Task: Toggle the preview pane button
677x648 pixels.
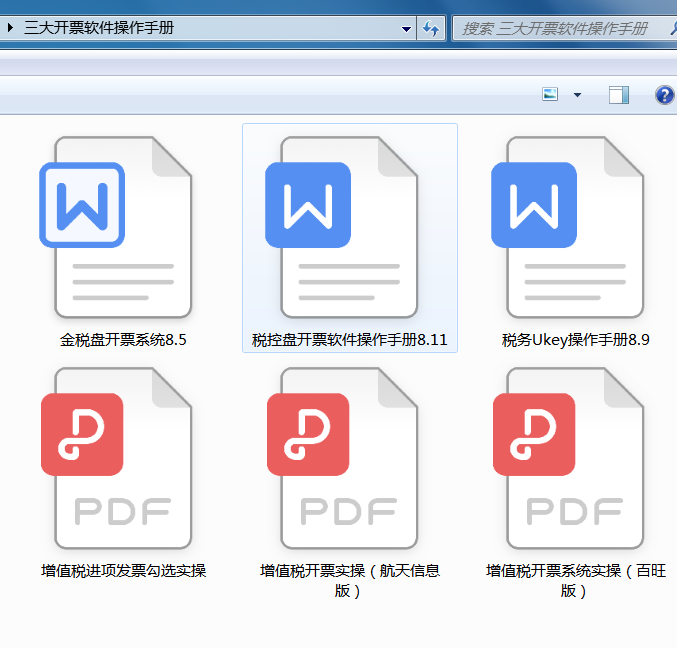Action: [x=619, y=95]
